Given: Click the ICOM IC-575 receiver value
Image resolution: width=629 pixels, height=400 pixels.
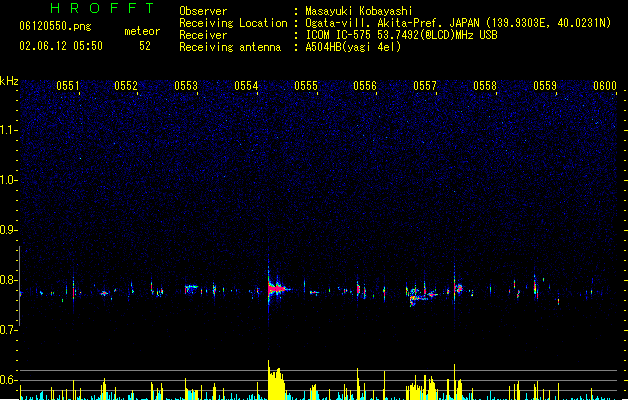Looking at the screenshot, I should click(401, 35).
